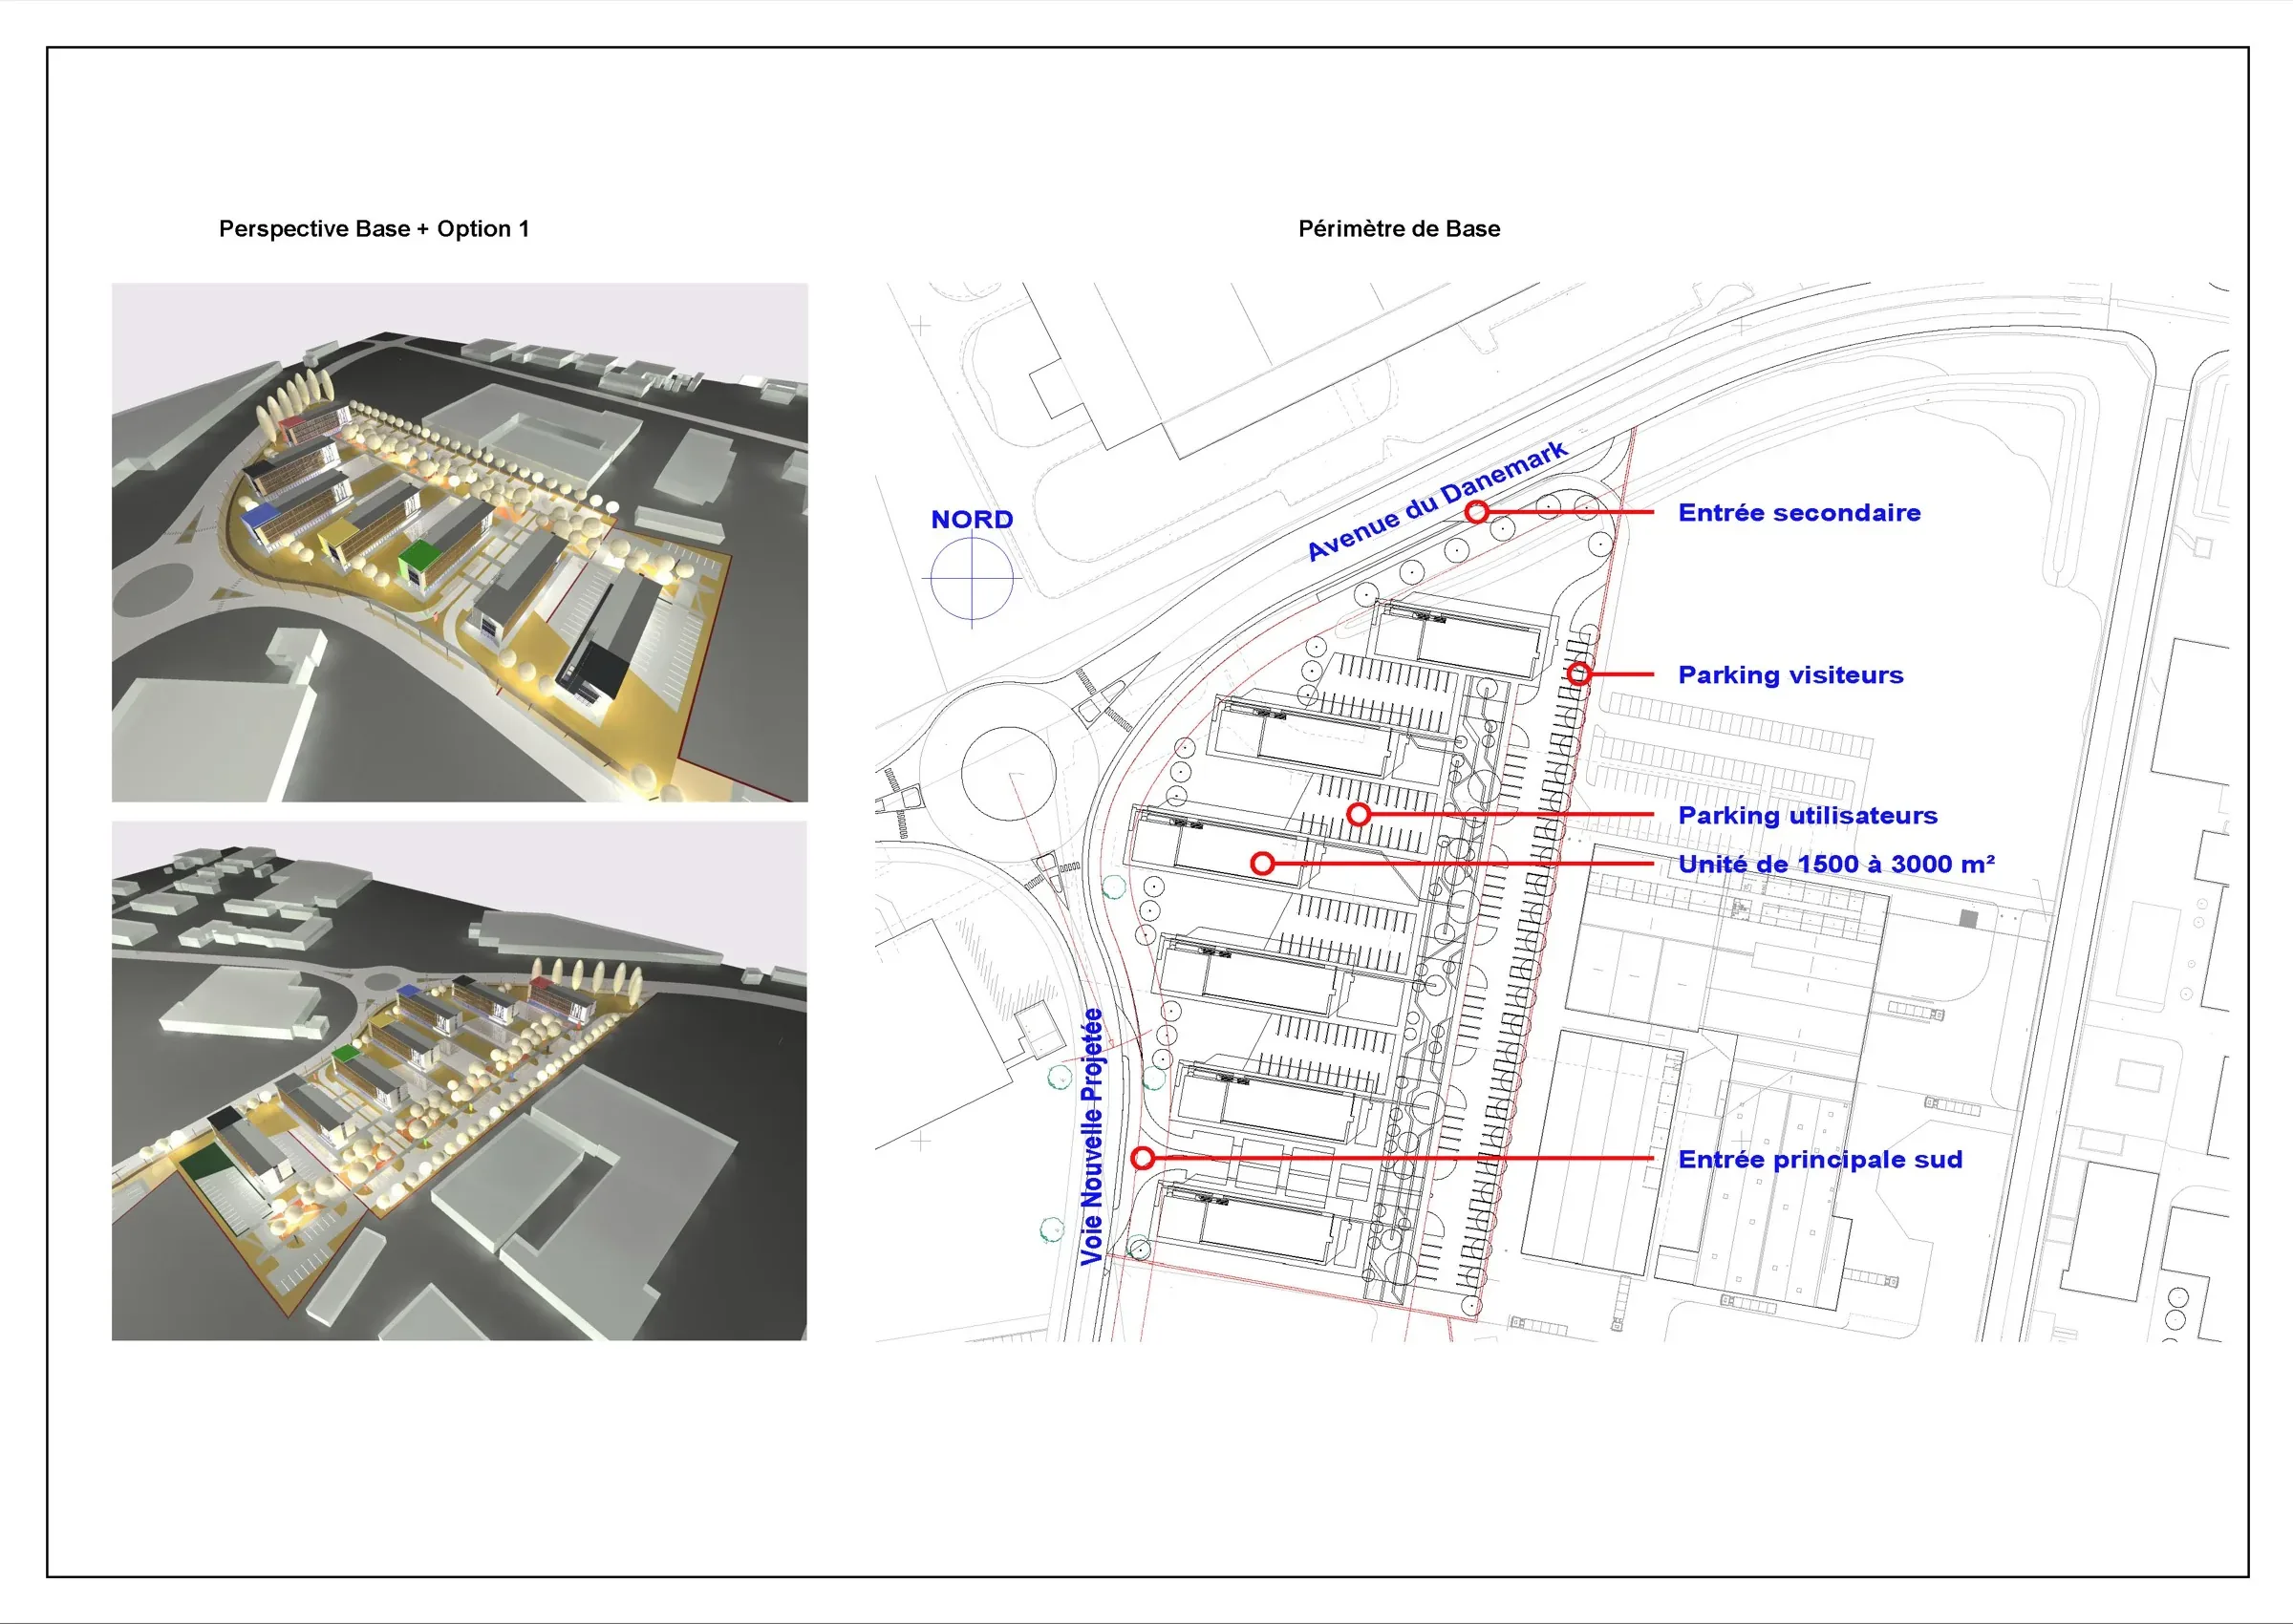Screen dimensions: 2293x1624
Task: Click the red marker for Unité de 1500 à 3000 m²
Action: coord(1263,863)
